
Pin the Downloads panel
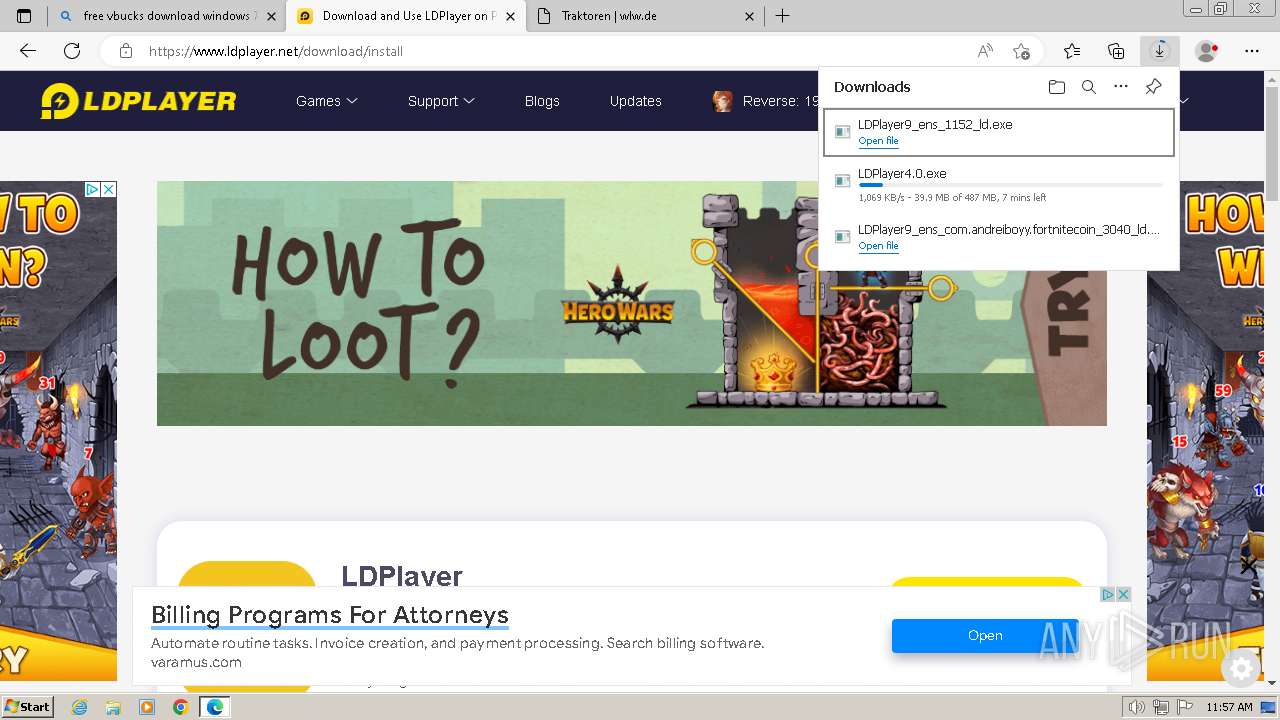[x=1153, y=87]
